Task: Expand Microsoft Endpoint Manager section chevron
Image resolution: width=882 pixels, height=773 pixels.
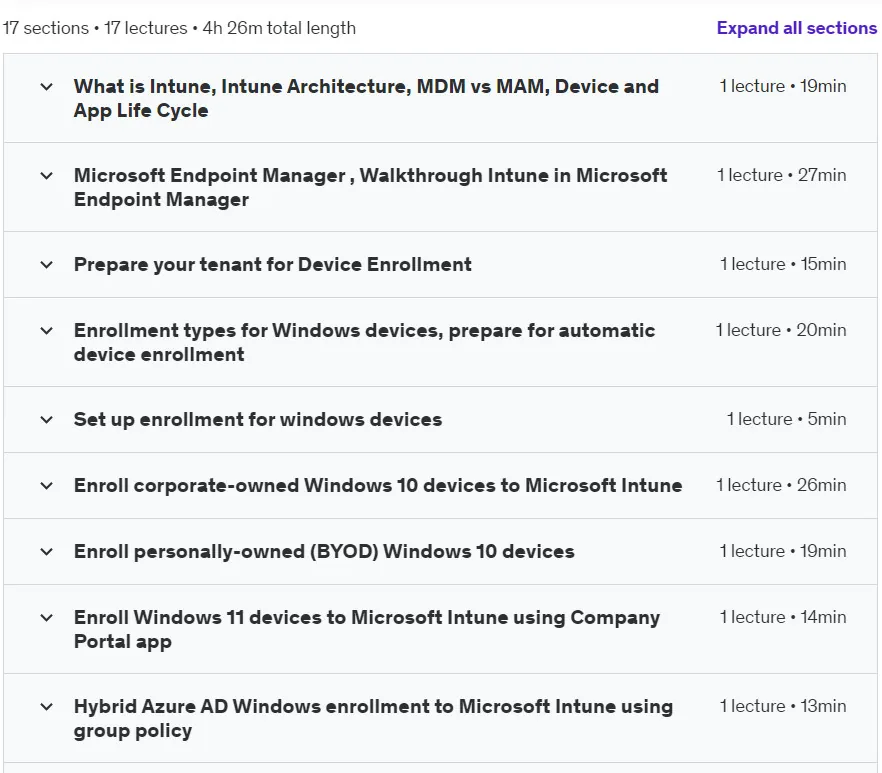Action: pyautogui.click(x=47, y=176)
